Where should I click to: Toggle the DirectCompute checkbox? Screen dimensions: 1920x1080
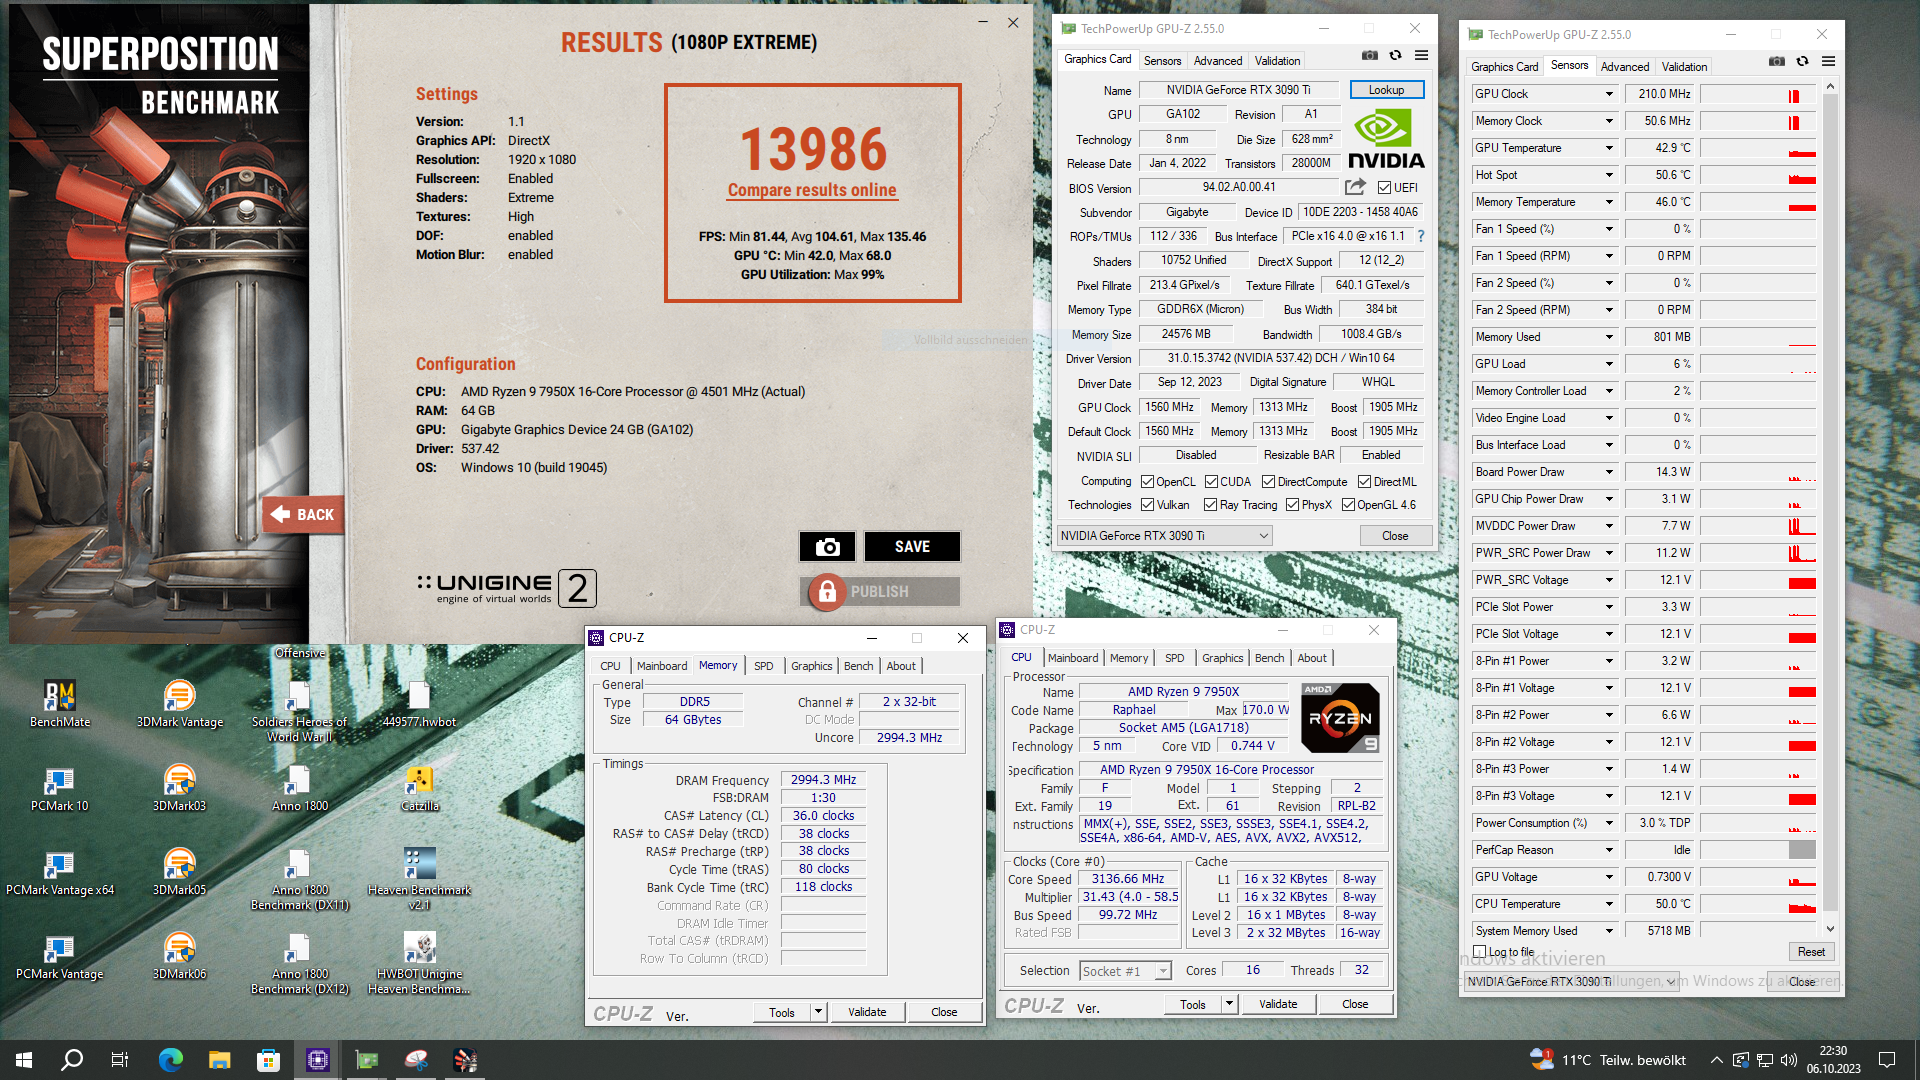coord(1268,482)
